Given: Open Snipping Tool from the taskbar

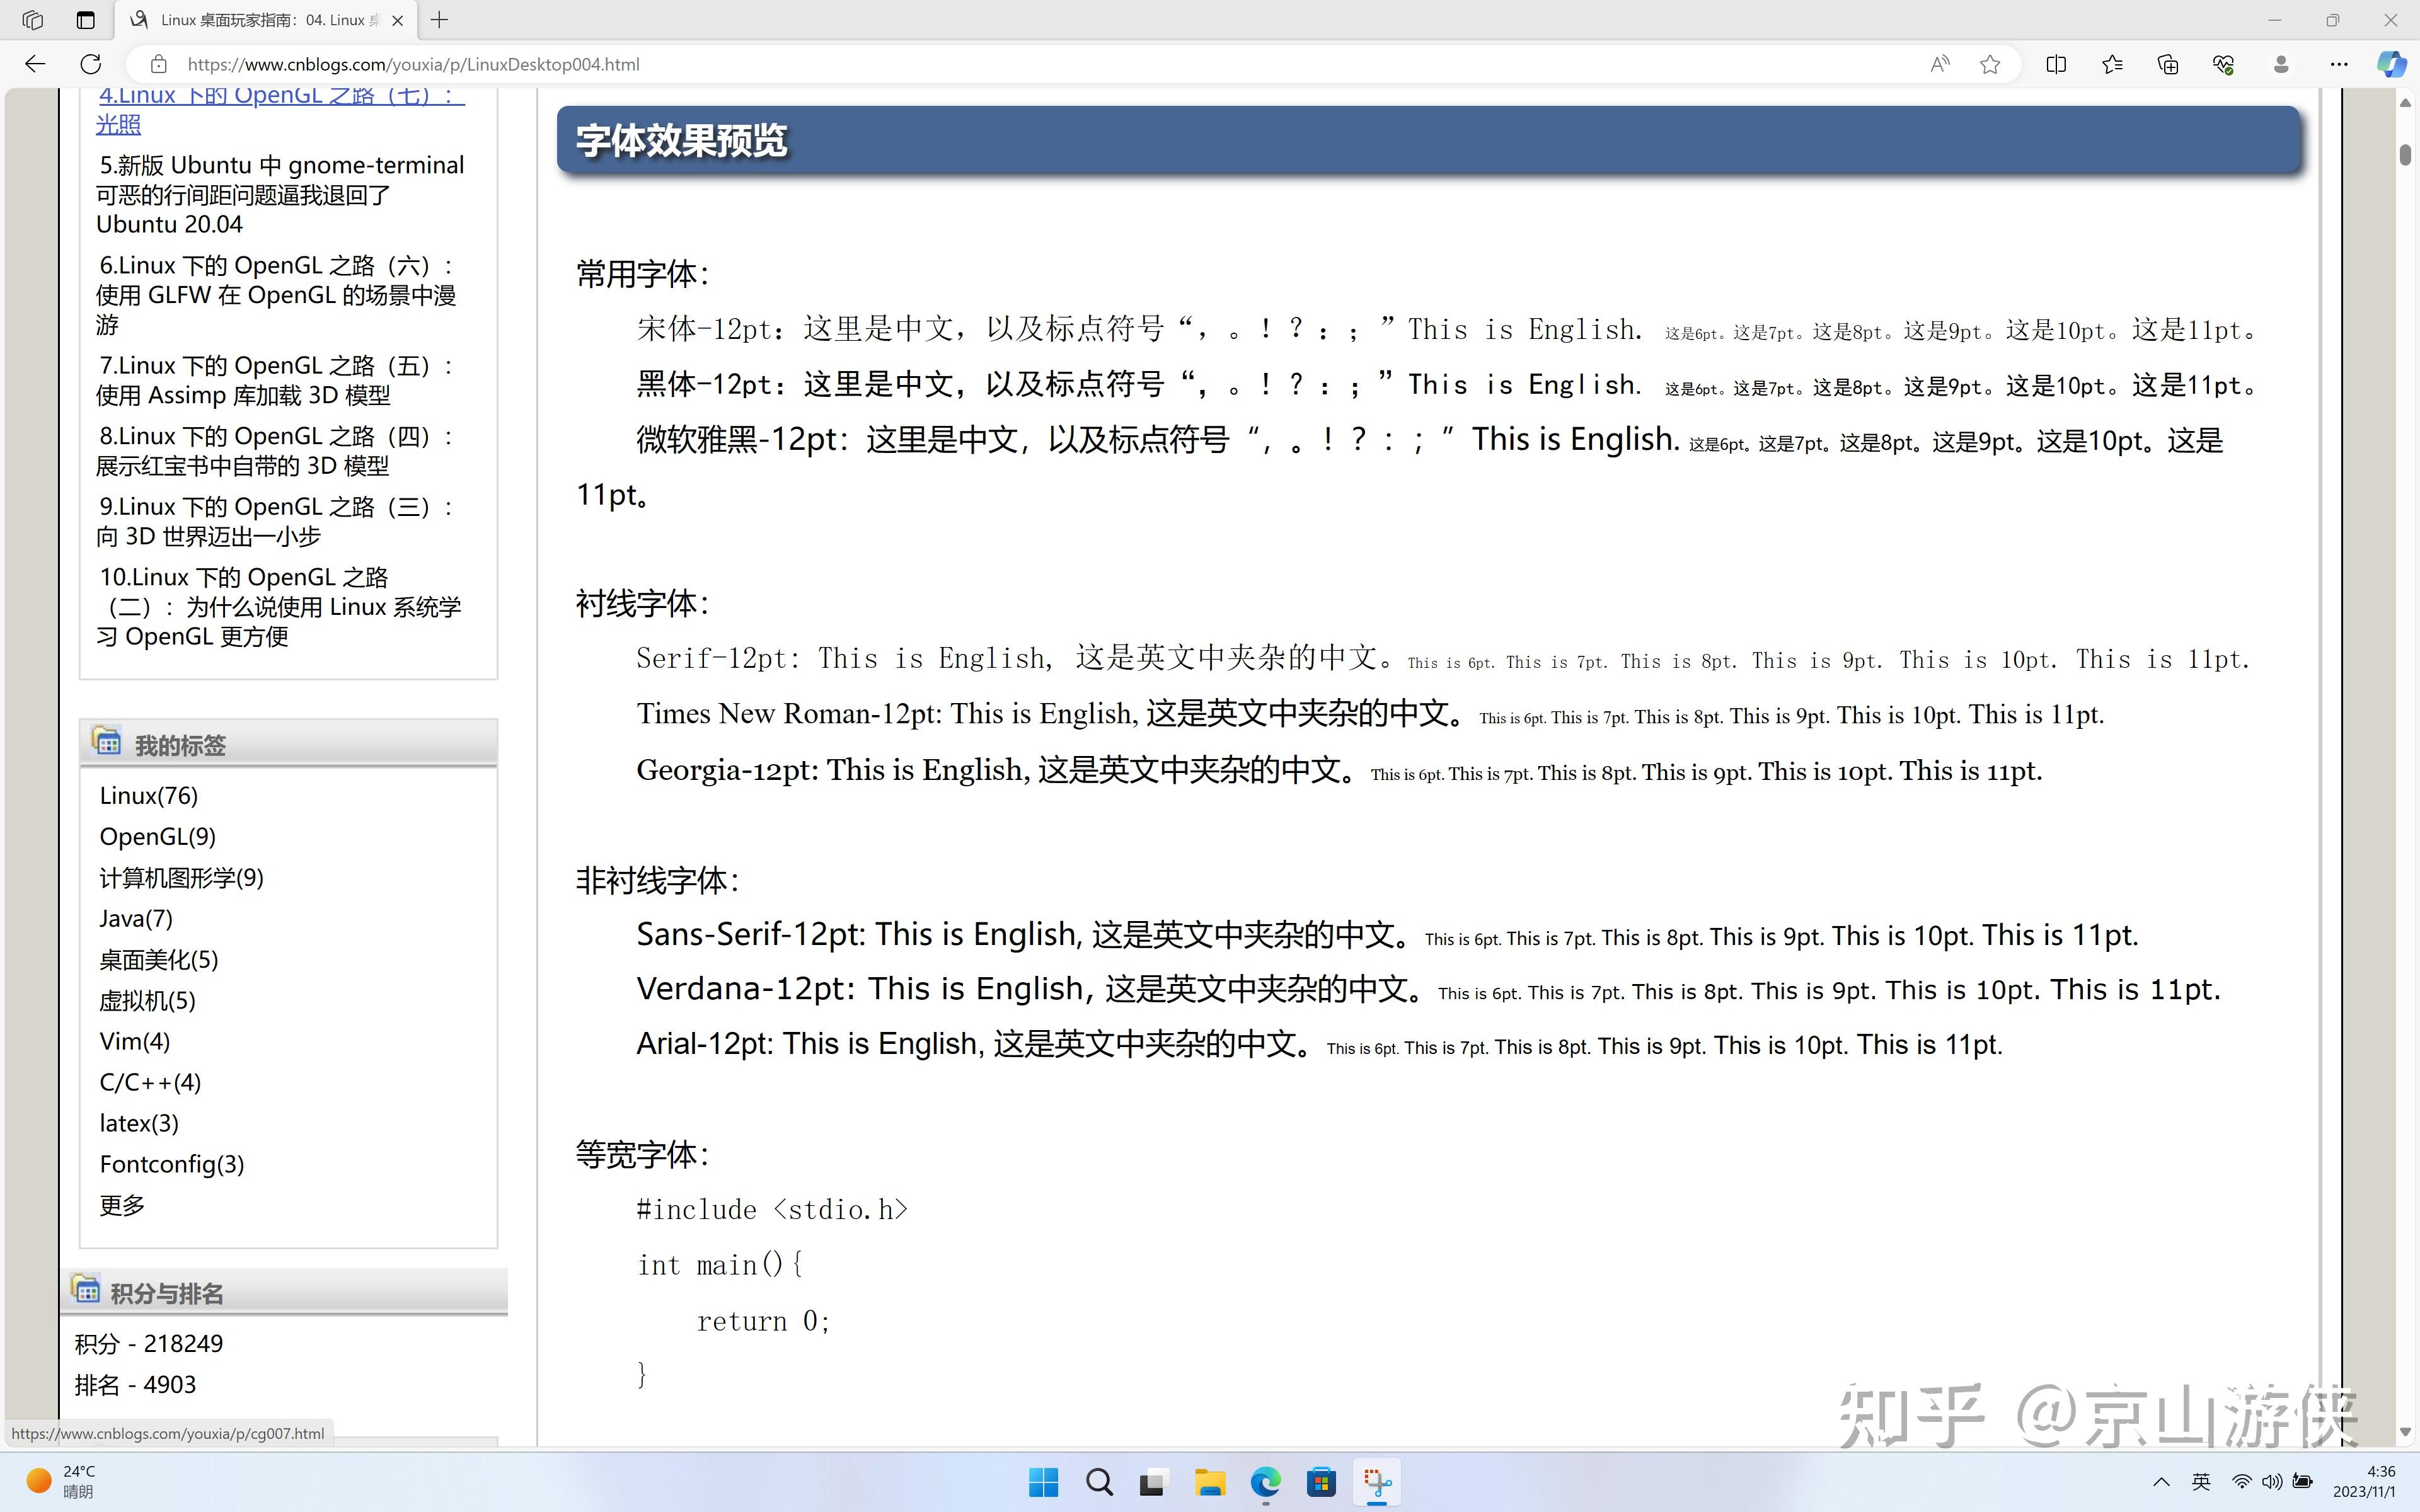Looking at the screenshot, I should 1377,1483.
